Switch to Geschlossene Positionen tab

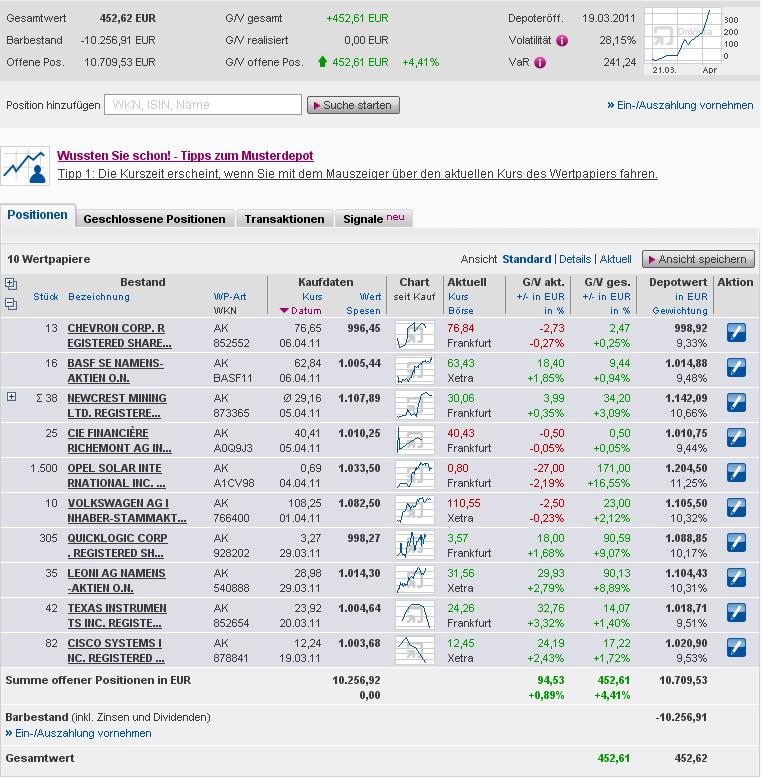pos(154,219)
